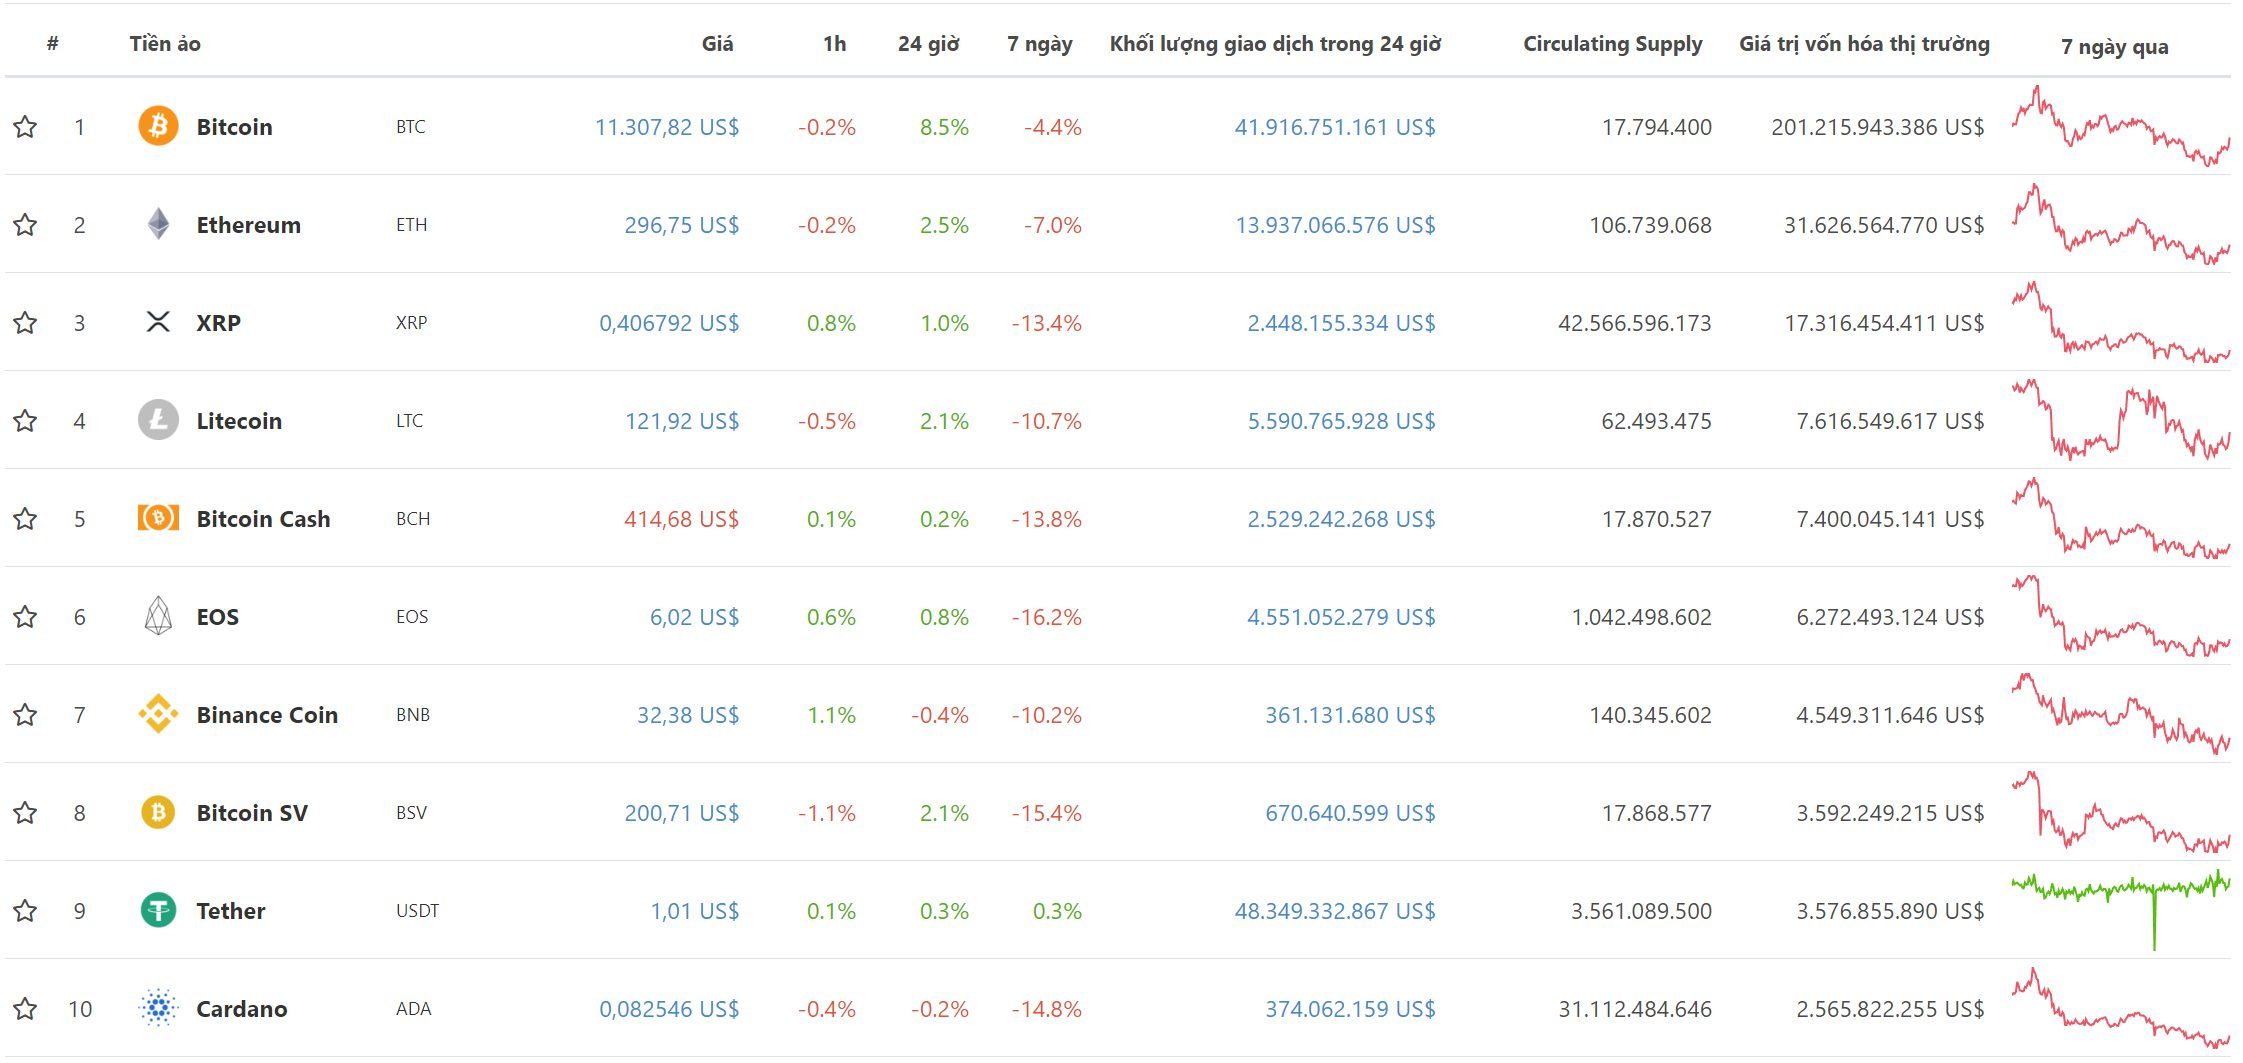The width and height of the screenshot is (2243, 1063).
Task: Sort by Circulating Supply column header
Action: click(1612, 44)
